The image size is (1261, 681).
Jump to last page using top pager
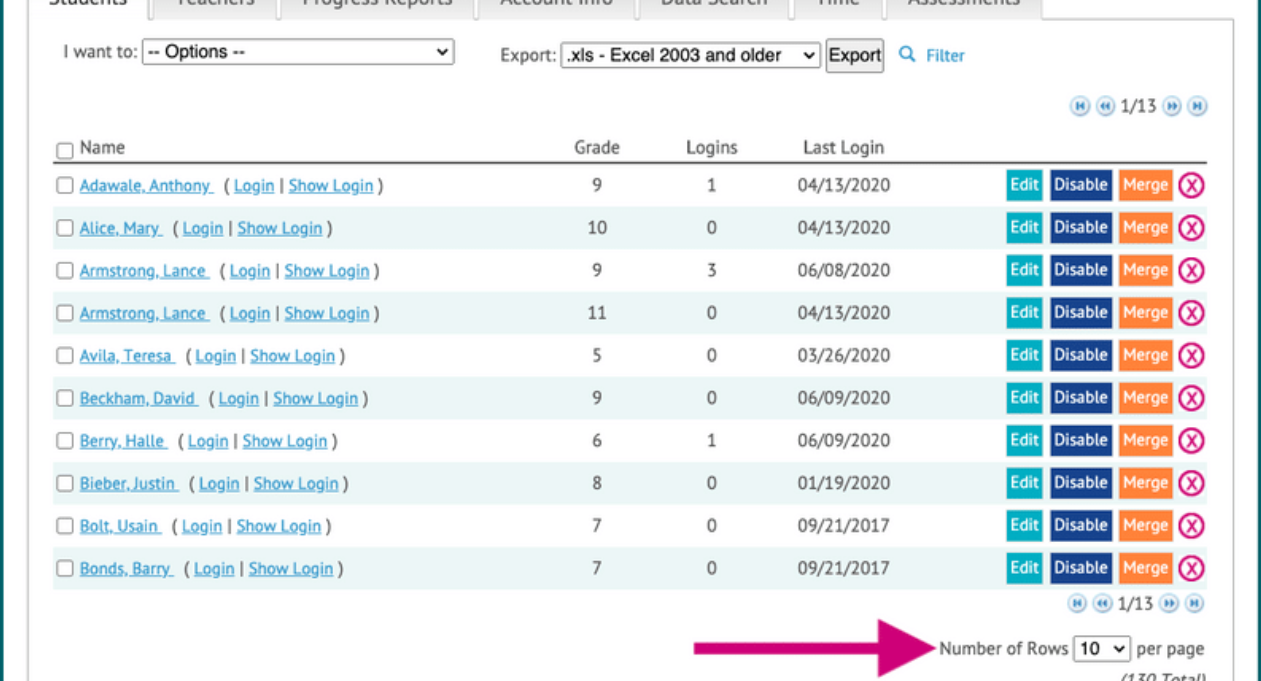coord(1197,106)
